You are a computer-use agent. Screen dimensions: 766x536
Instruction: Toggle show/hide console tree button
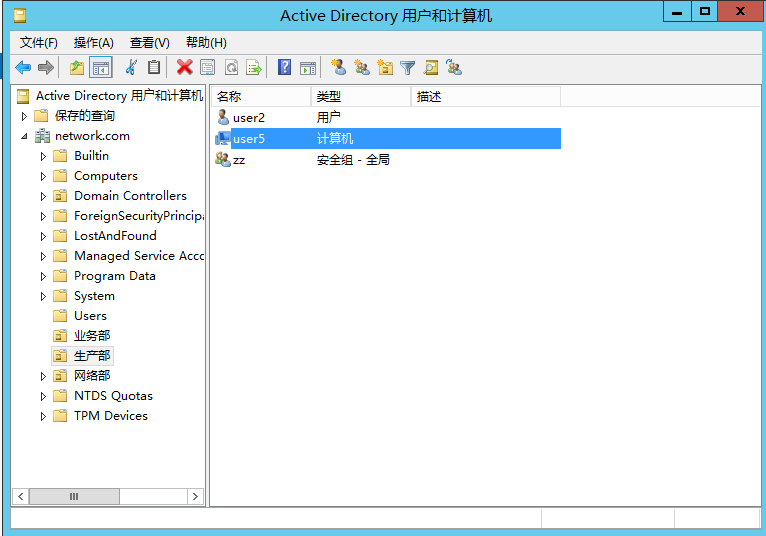click(x=101, y=67)
